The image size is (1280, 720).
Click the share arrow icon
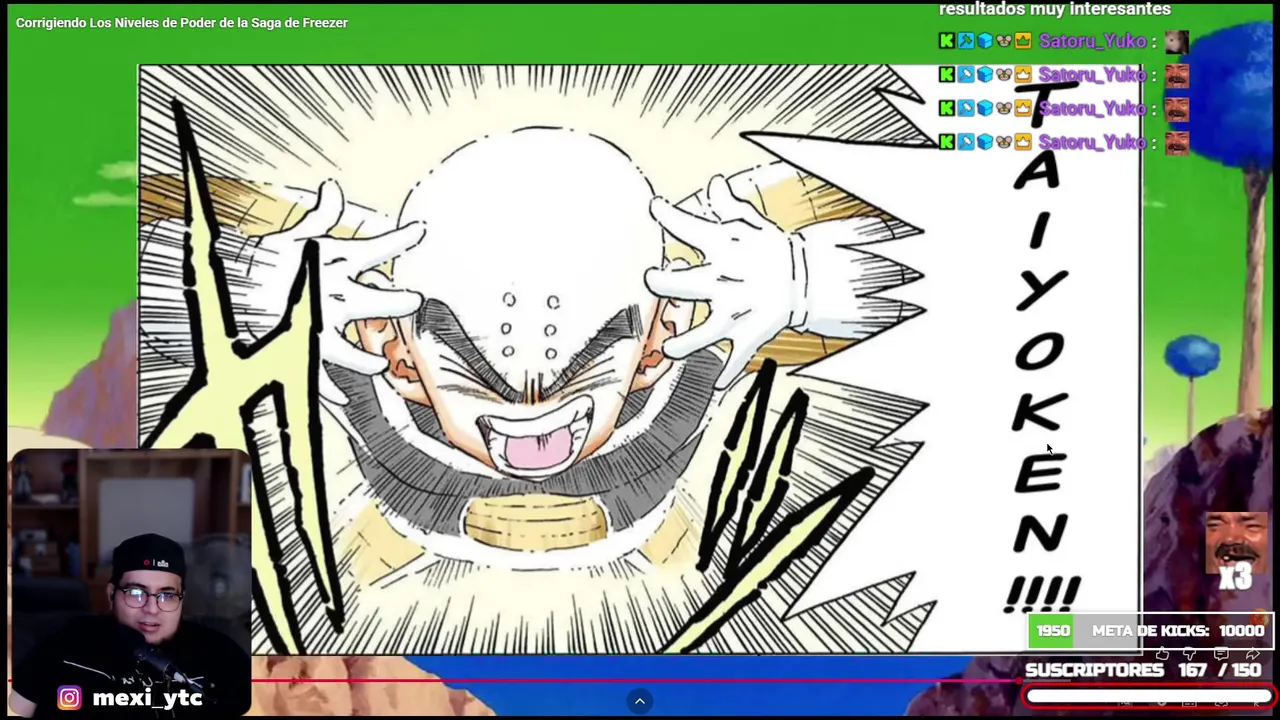(x=1252, y=654)
